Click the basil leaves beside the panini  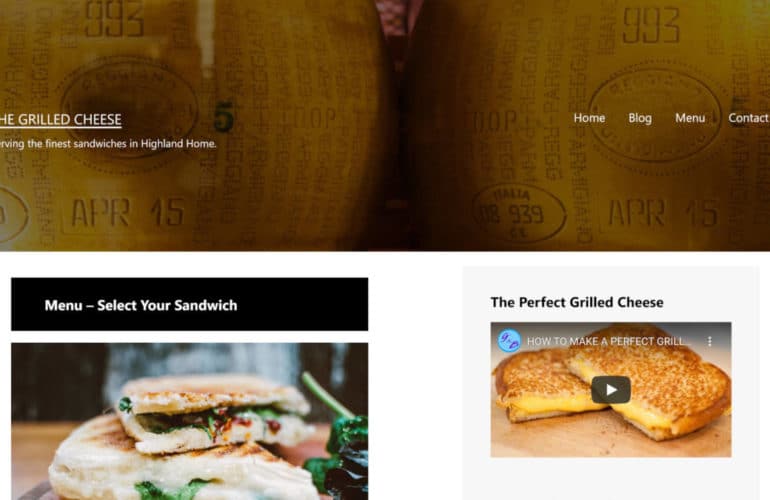pyautogui.click(x=344, y=442)
